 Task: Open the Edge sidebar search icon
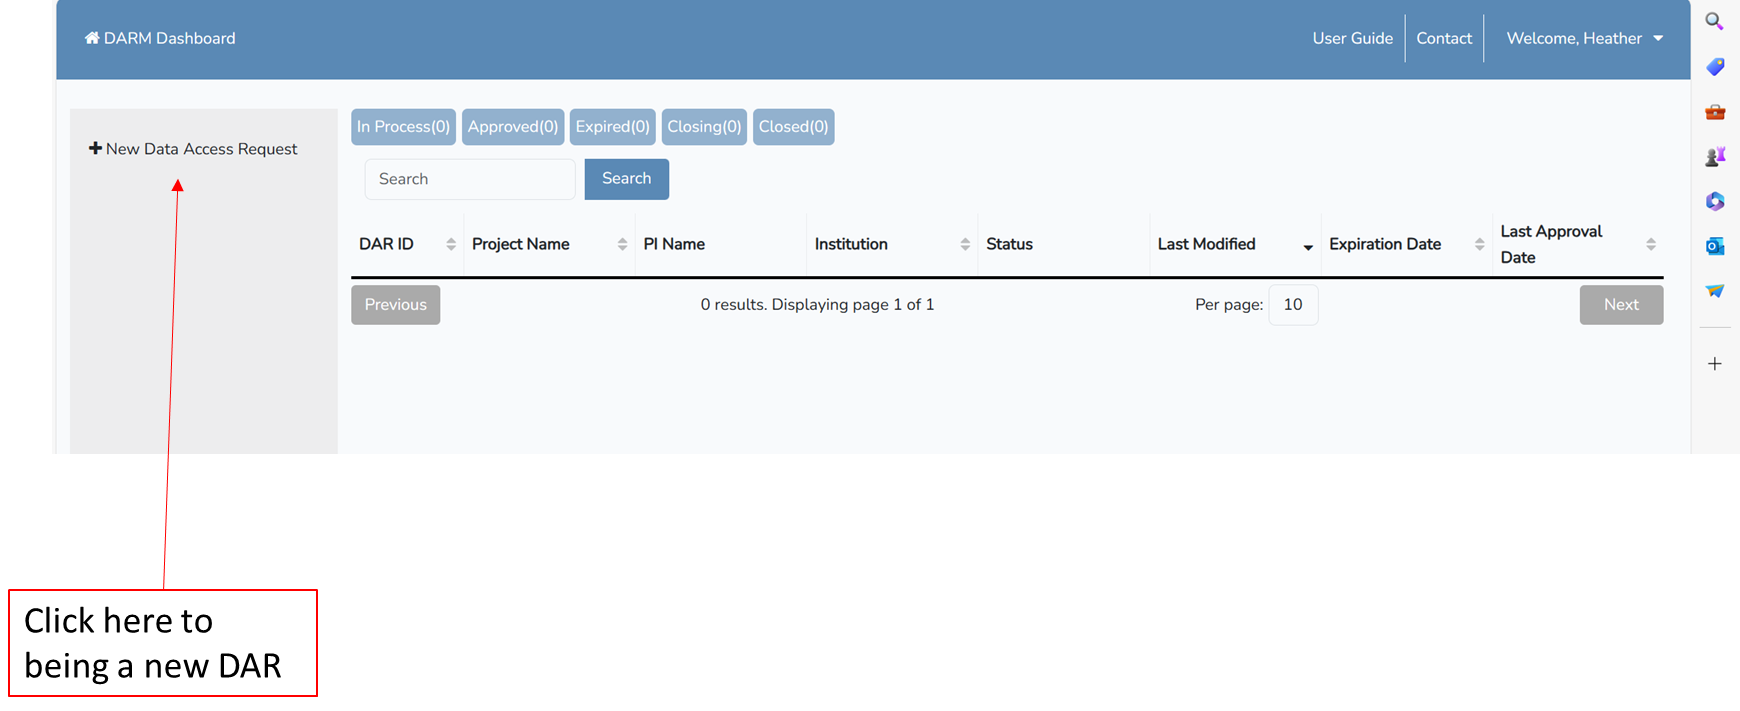(1714, 21)
